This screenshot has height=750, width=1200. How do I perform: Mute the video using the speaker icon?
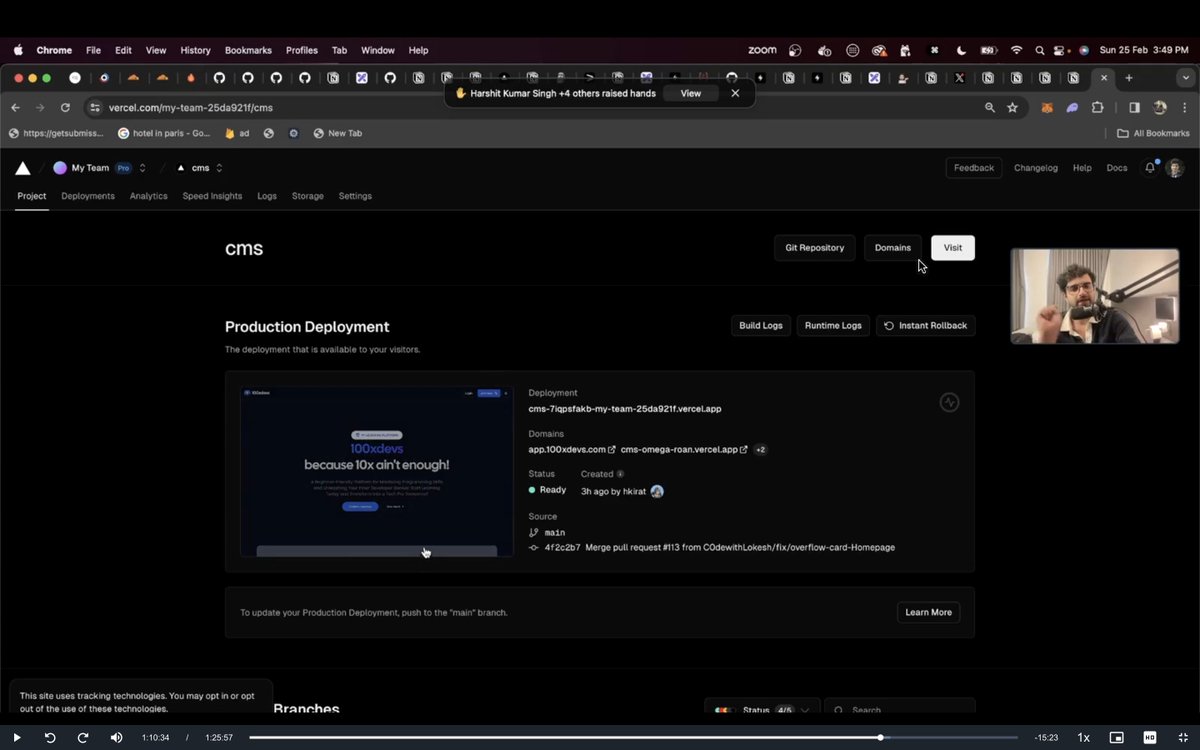click(116, 737)
